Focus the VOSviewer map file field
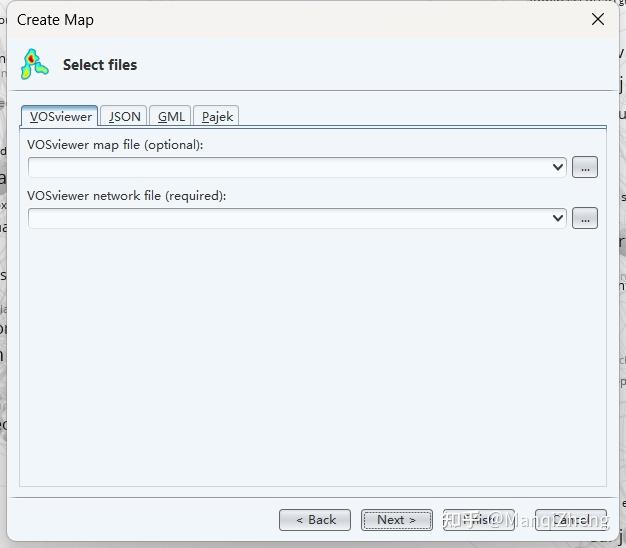 click(x=290, y=167)
